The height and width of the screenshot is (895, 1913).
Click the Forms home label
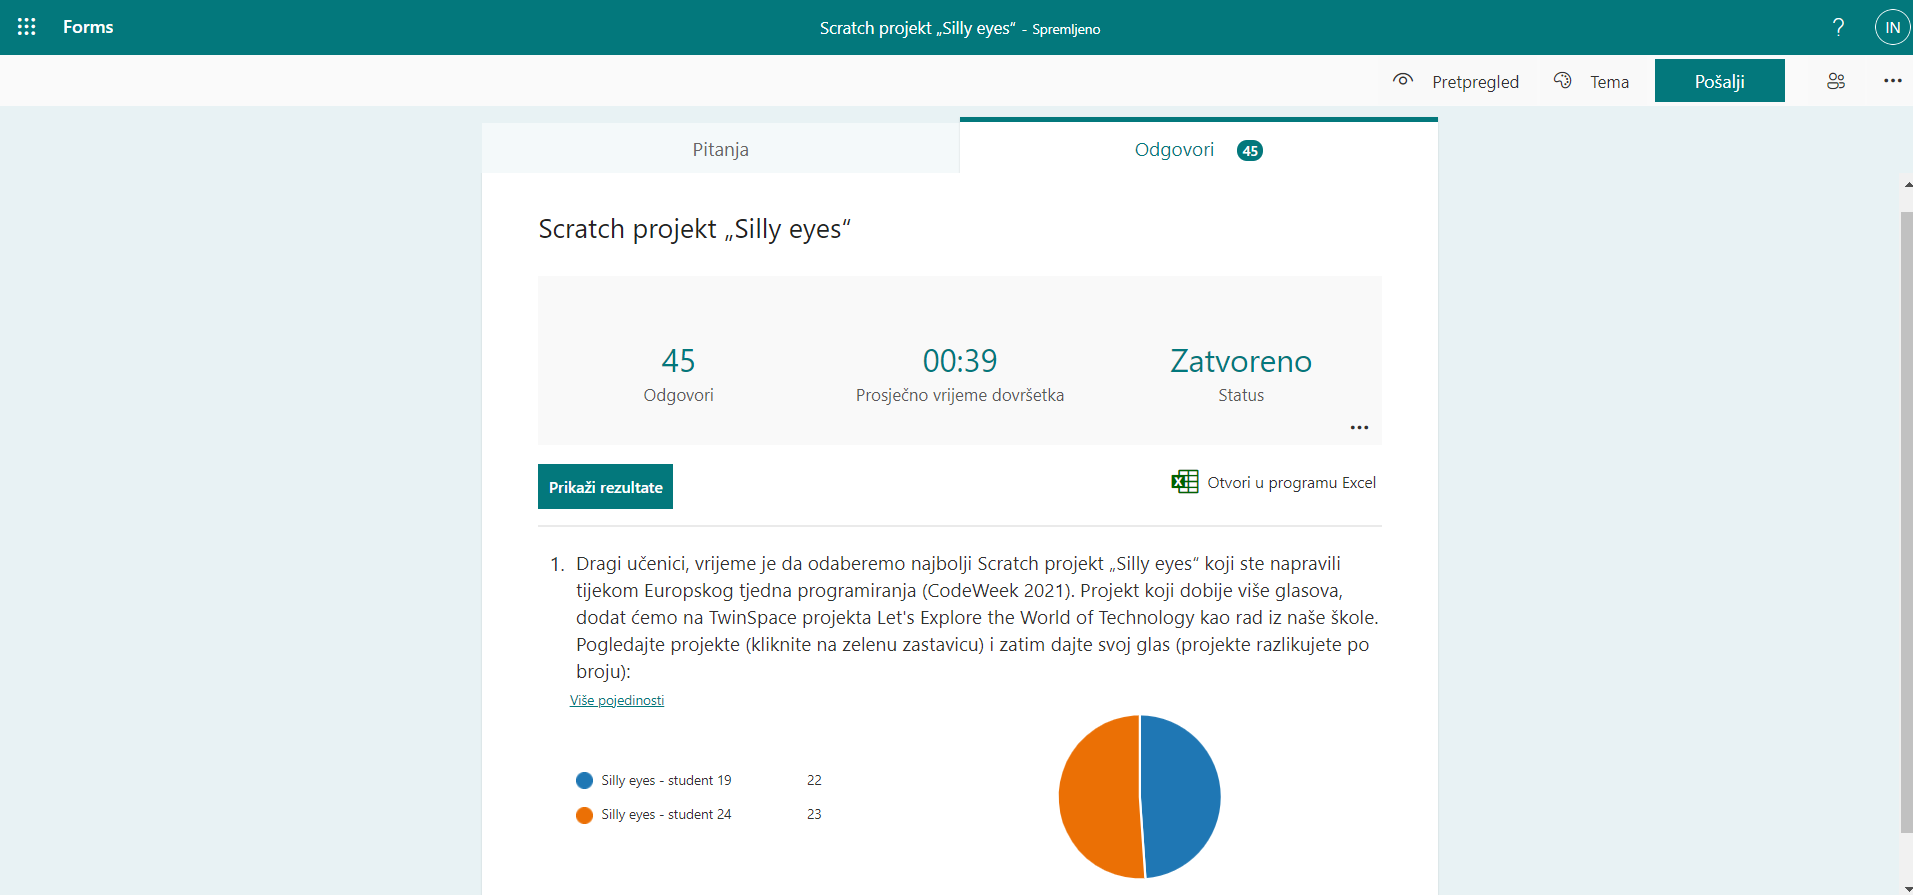coord(88,27)
